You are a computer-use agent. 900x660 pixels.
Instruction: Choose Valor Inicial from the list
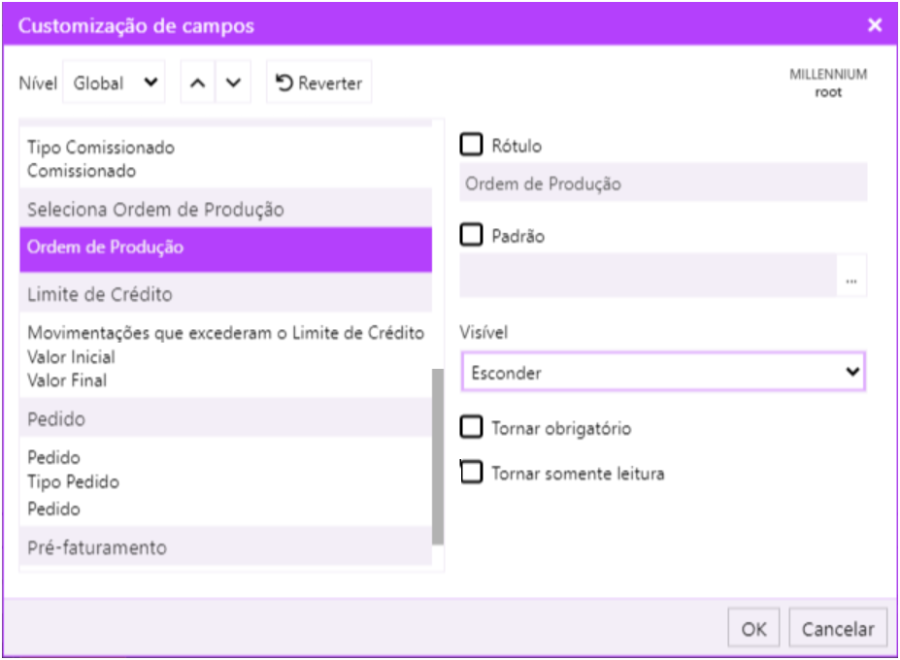71,357
